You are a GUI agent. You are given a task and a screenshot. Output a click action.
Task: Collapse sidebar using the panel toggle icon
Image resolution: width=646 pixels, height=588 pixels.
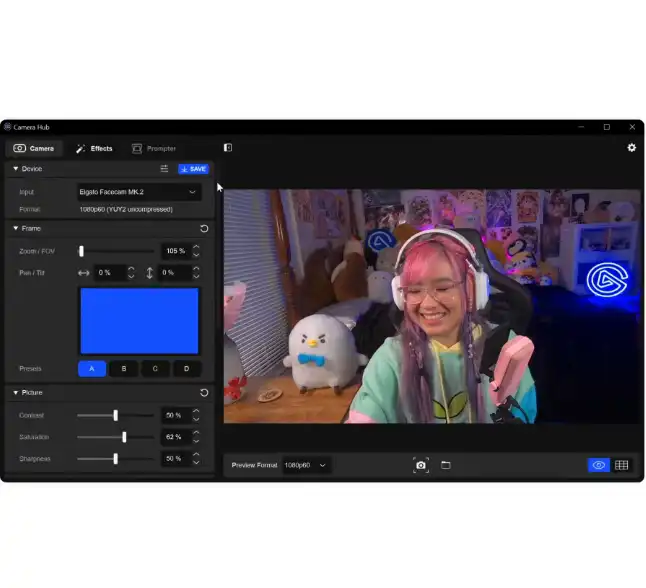coord(228,148)
